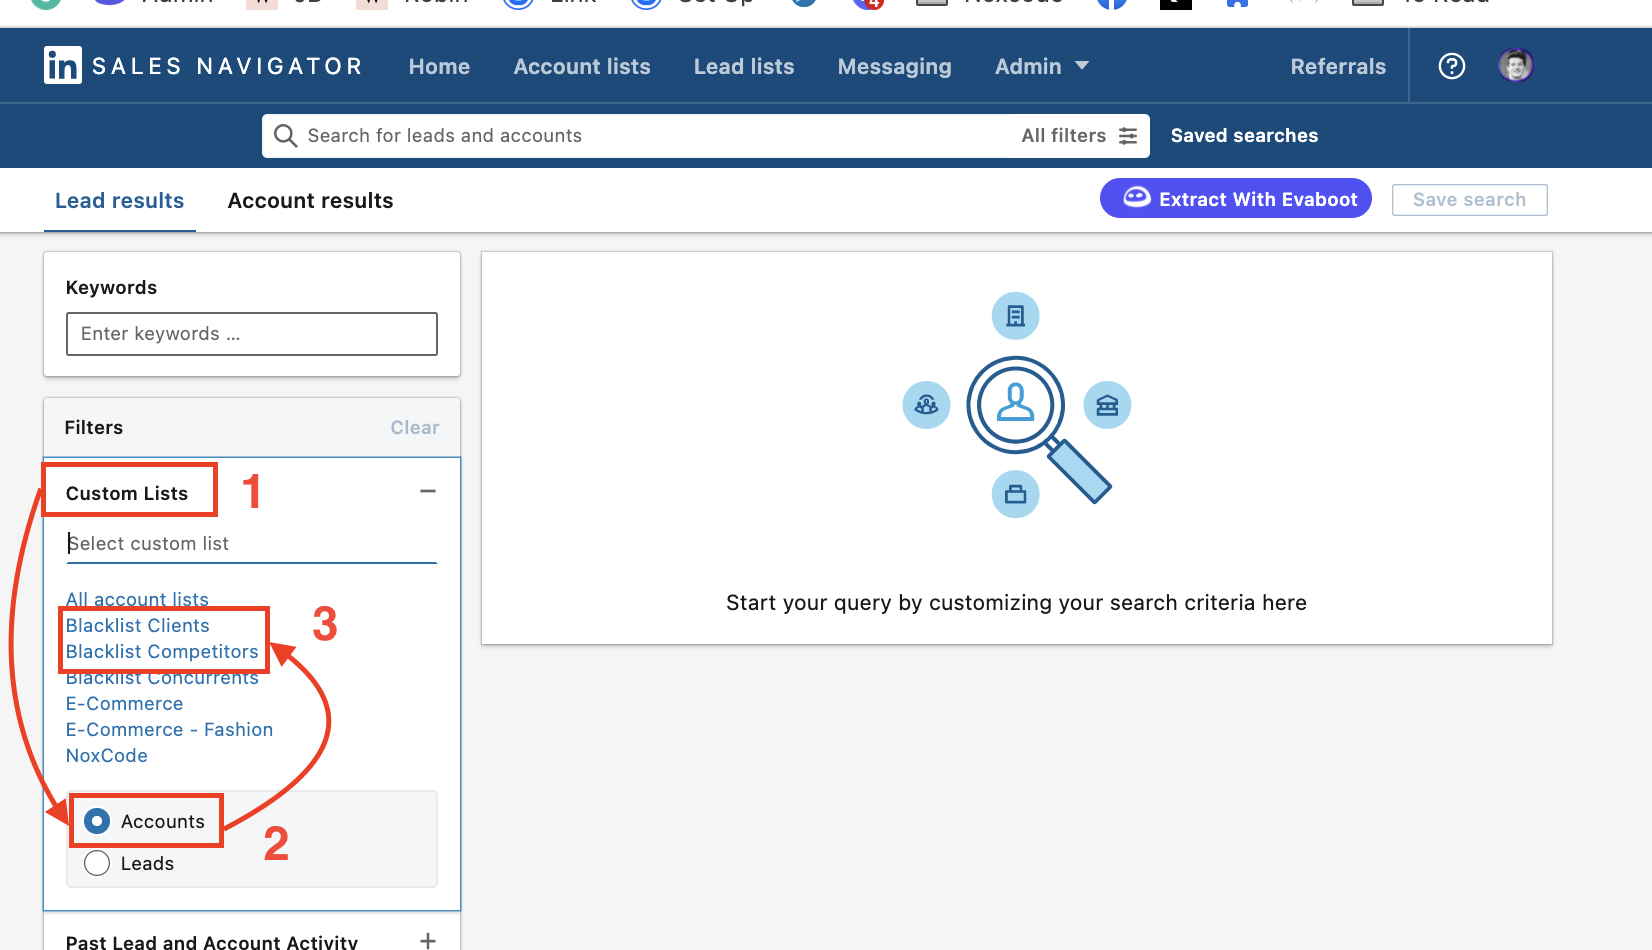This screenshot has height=950, width=1652.
Task: Click the Past Lead and Account Activity heading
Action: [211, 941]
